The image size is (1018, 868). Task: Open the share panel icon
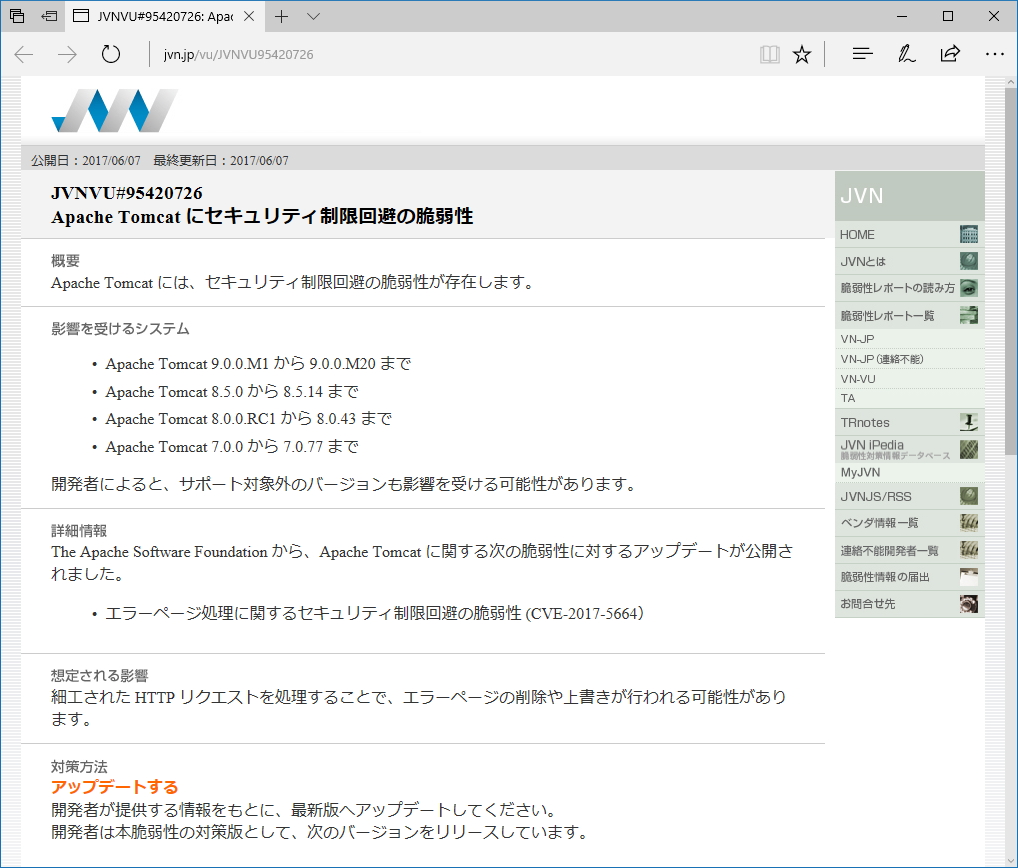click(950, 53)
